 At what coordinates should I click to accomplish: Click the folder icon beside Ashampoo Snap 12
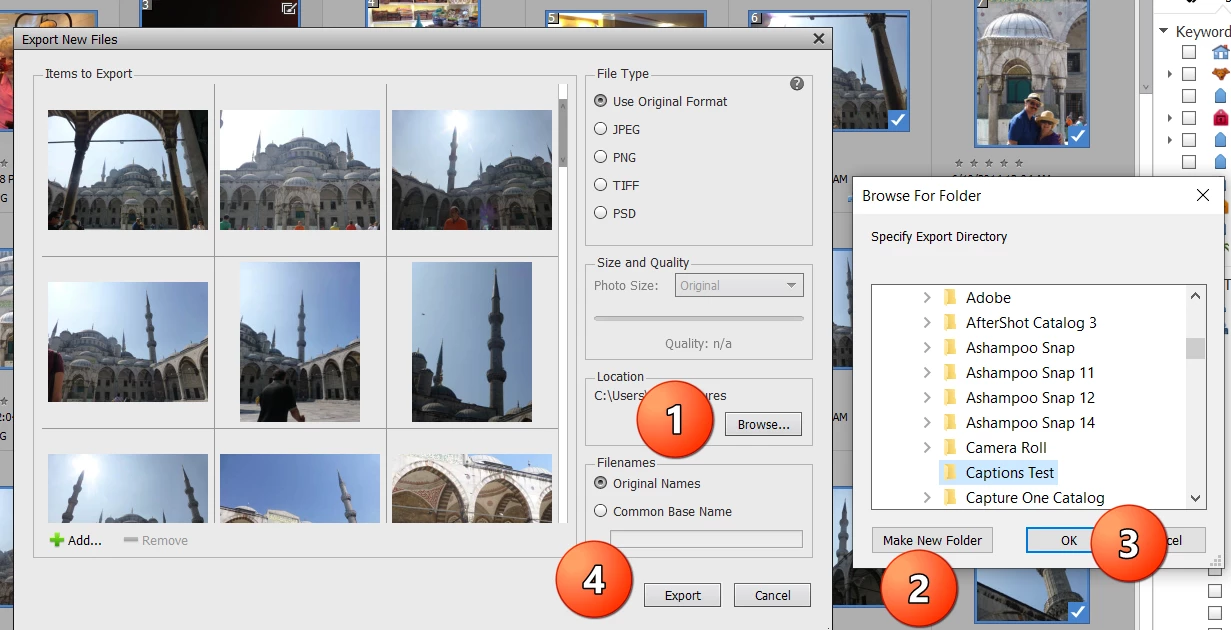coord(951,397)
